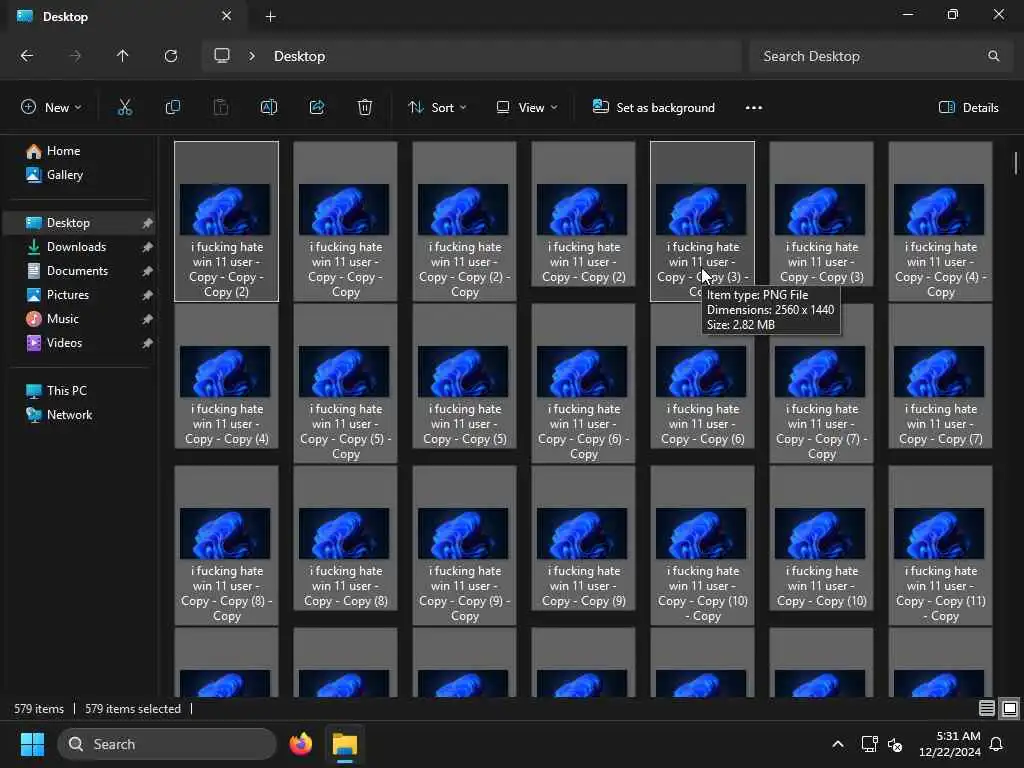This screenshot has width=1024, height=768.
Task: Open the See more three-dots menu
Action: click(754, 108)
